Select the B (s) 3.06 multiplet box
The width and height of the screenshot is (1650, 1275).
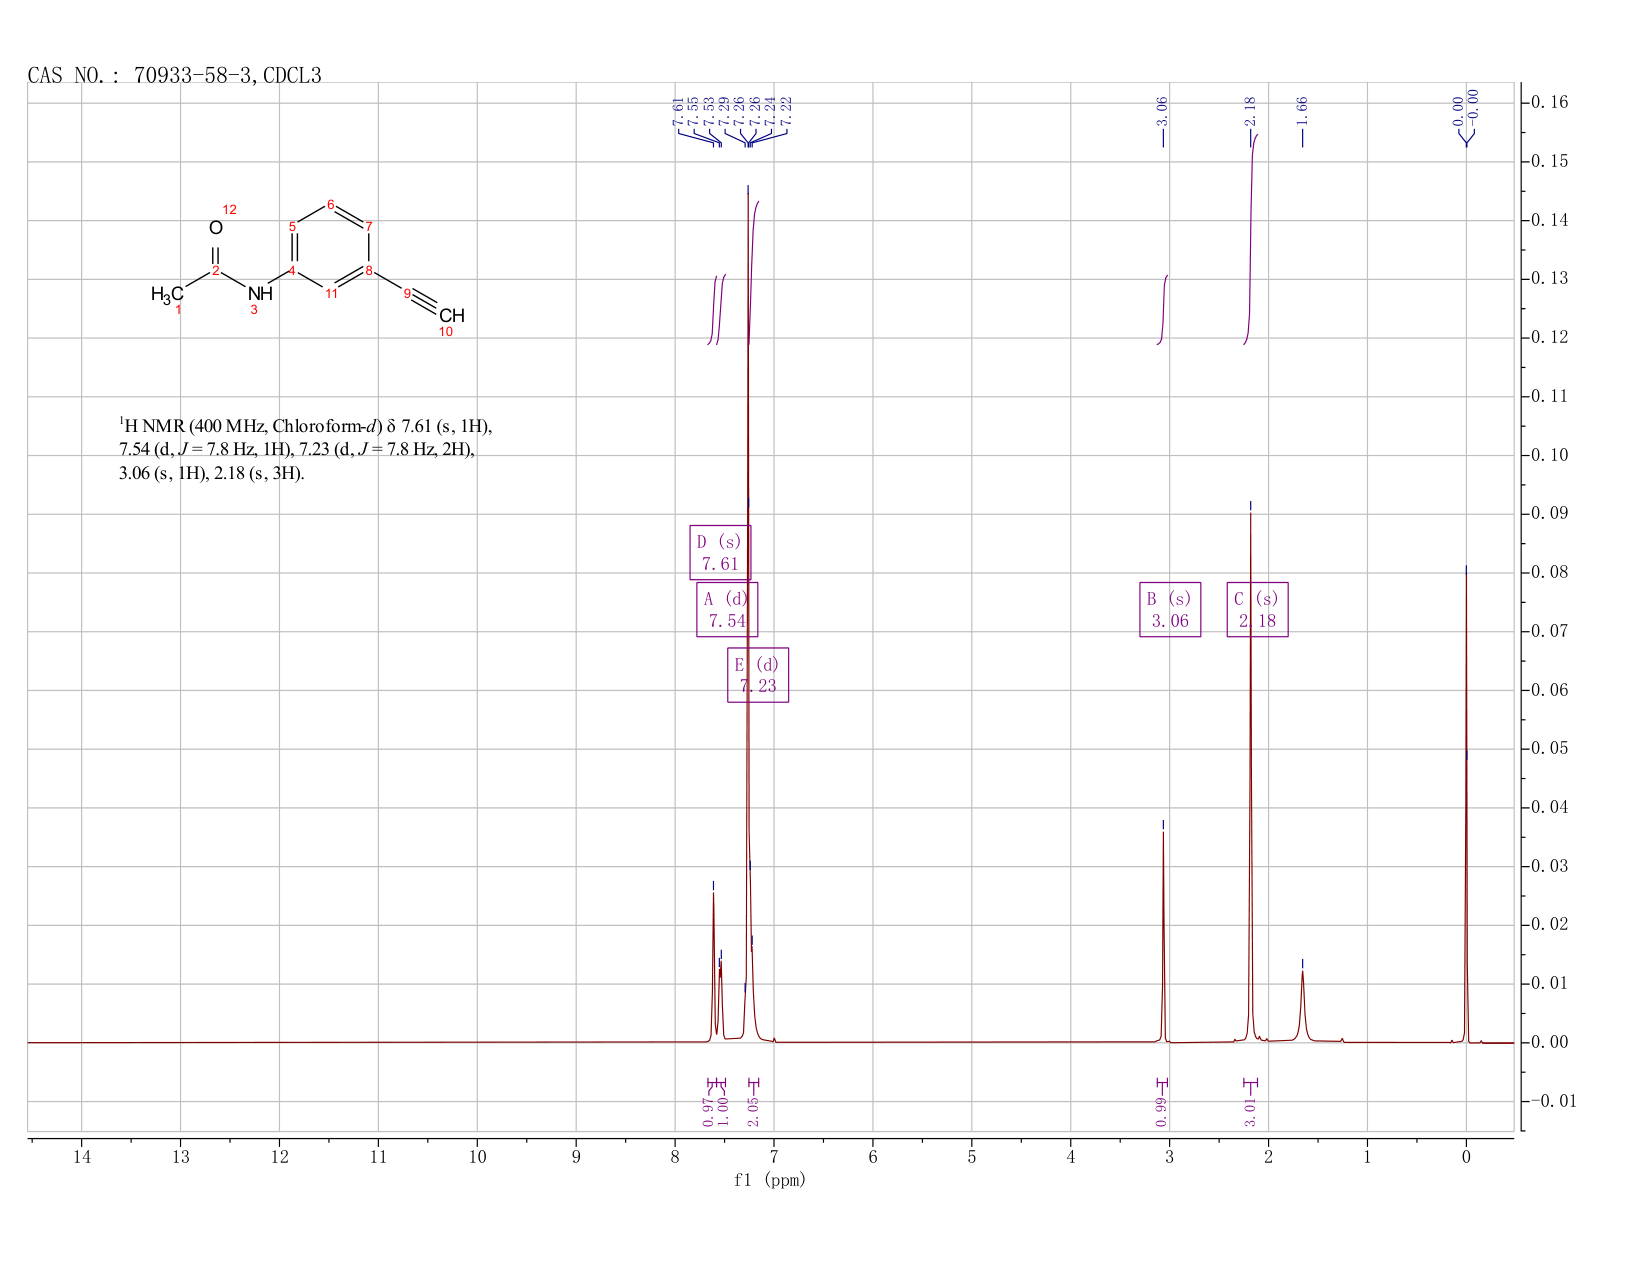(1170, 609)
